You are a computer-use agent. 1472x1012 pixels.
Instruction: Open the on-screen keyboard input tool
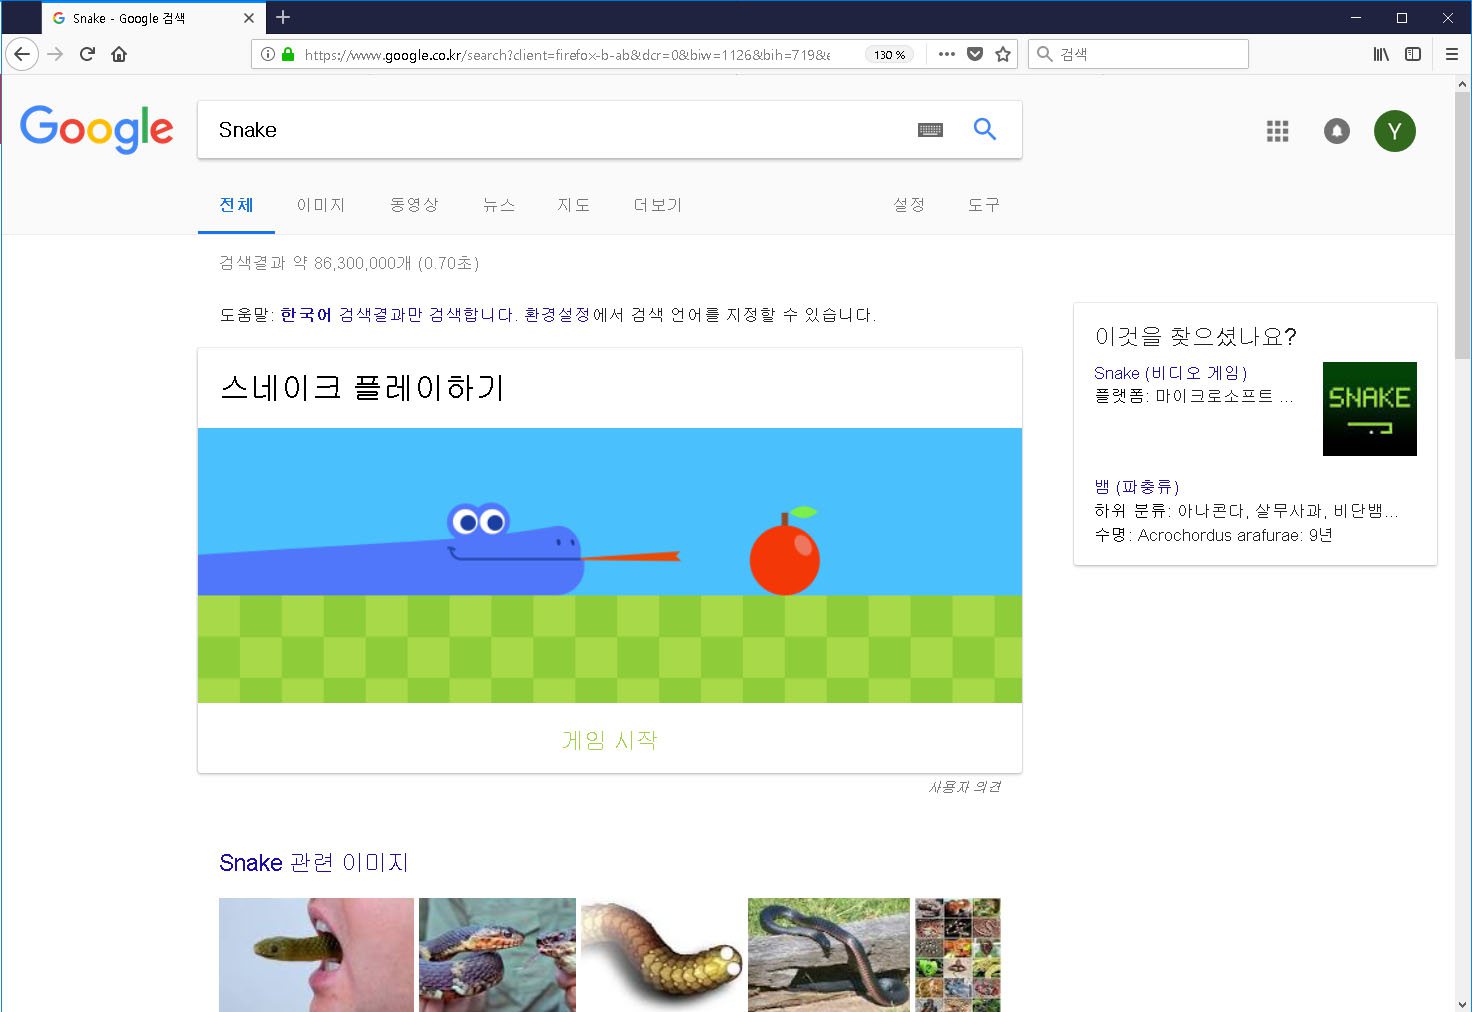pyautogui.click(x=930, y=130)
